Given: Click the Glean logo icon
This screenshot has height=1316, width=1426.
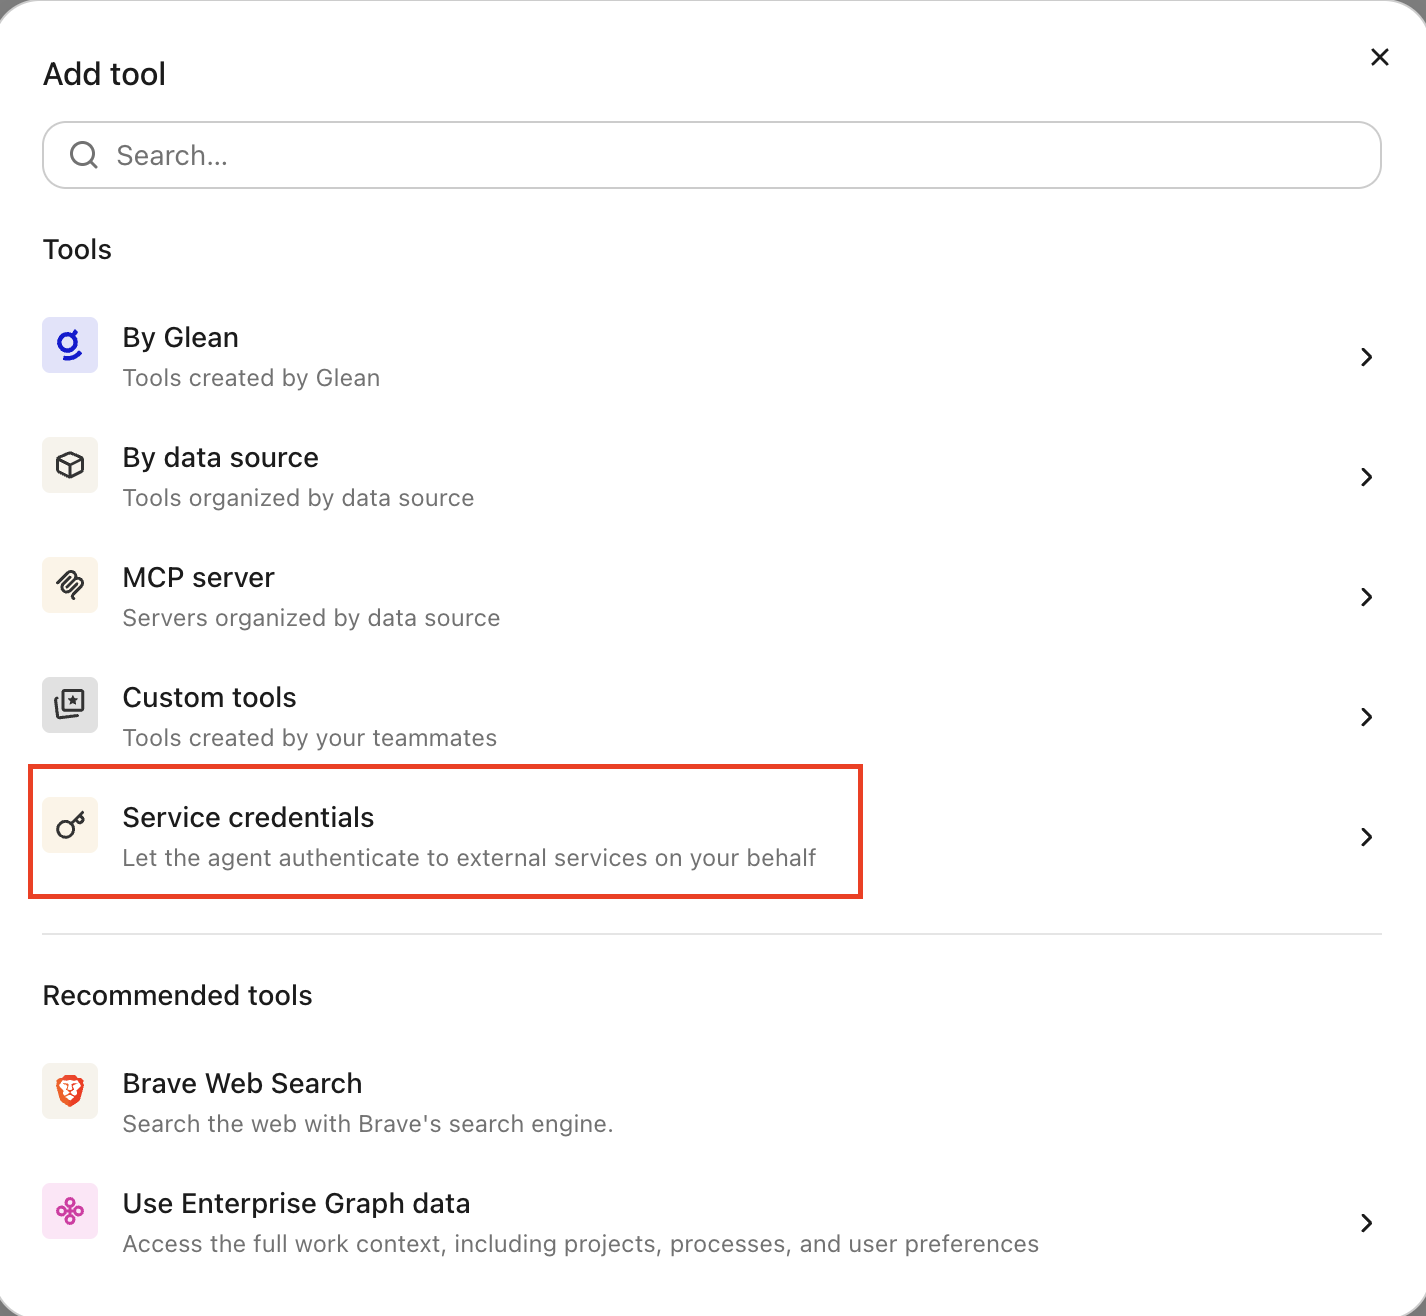Looking at the screenshot, I should point(70,345).
